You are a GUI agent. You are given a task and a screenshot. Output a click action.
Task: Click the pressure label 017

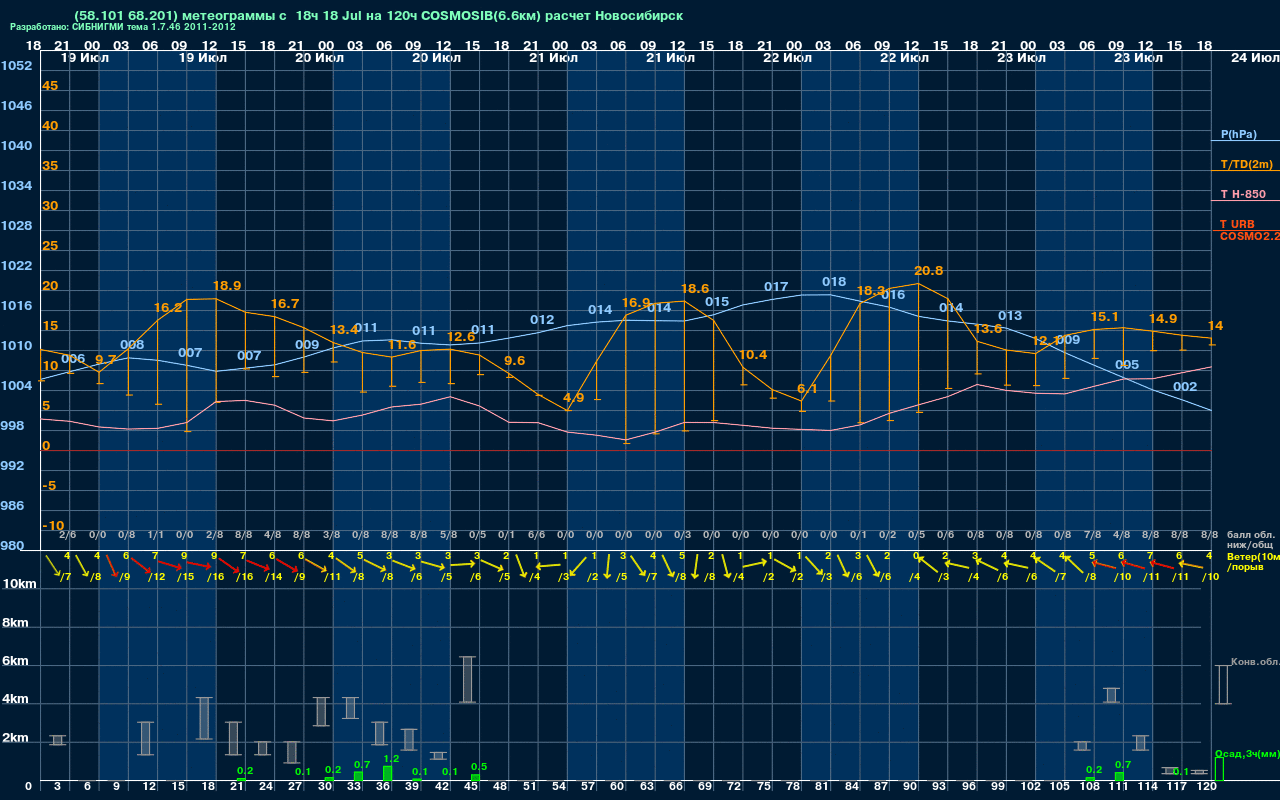pyautogui.click(x=776, y=287)
